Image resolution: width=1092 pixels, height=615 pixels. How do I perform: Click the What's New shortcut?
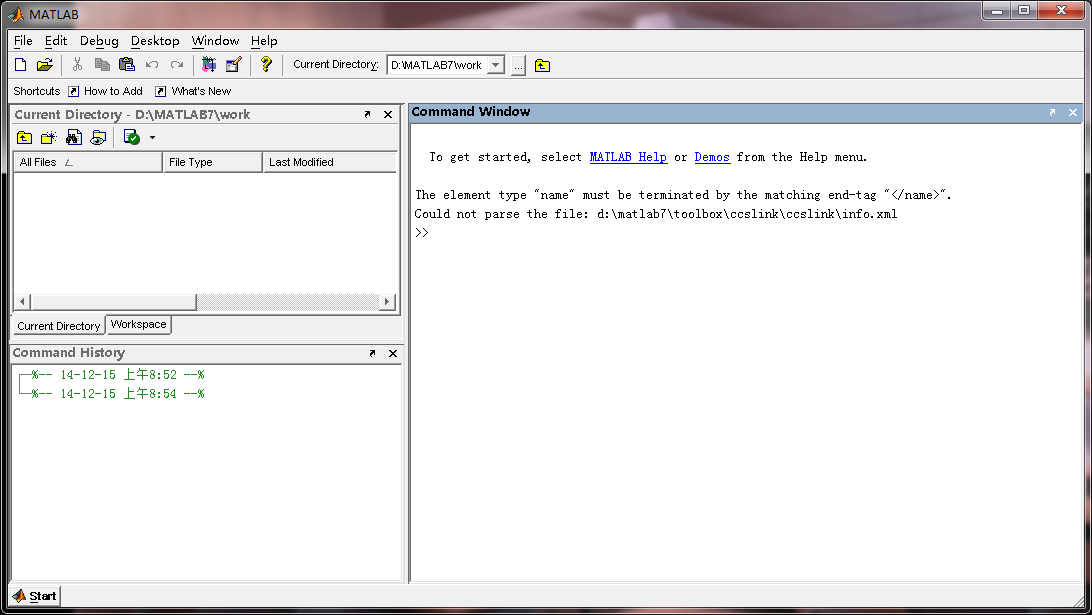pyautogui.click(x=193, y=91)
